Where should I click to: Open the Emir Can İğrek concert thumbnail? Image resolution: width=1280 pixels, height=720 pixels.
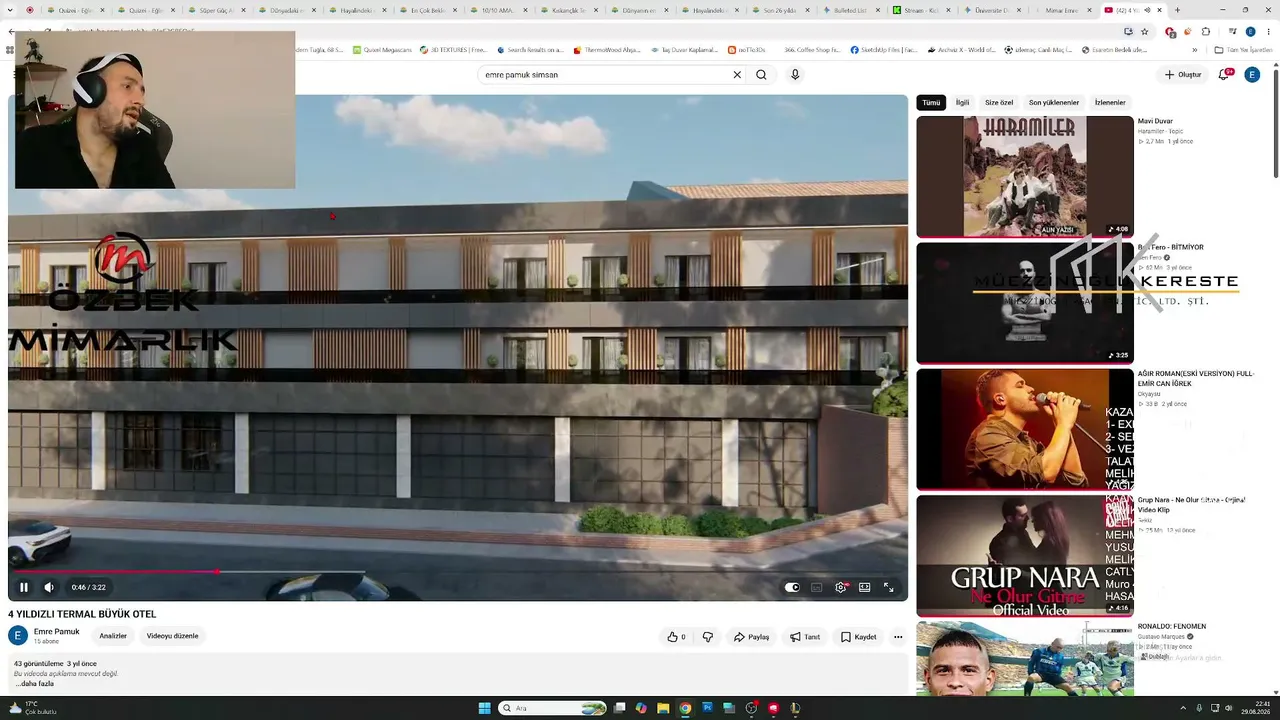click(x=1025, y=430)
